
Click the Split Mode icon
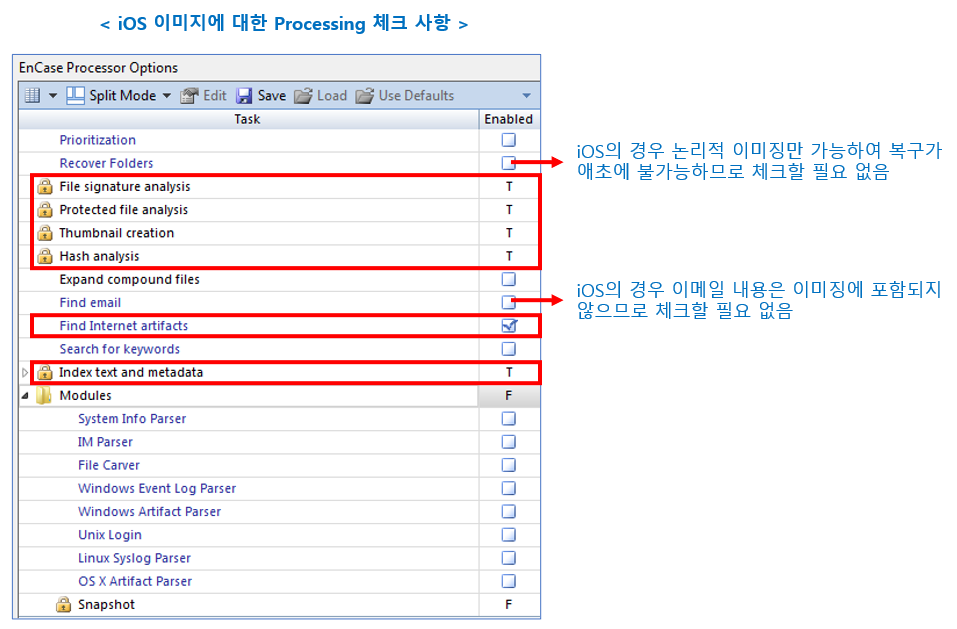[75, 95]
